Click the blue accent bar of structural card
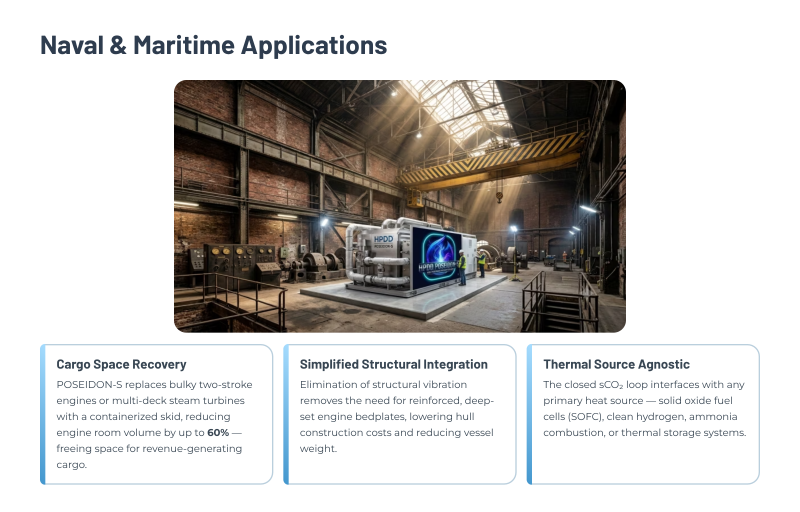800x512 pixels. point(286,414)
